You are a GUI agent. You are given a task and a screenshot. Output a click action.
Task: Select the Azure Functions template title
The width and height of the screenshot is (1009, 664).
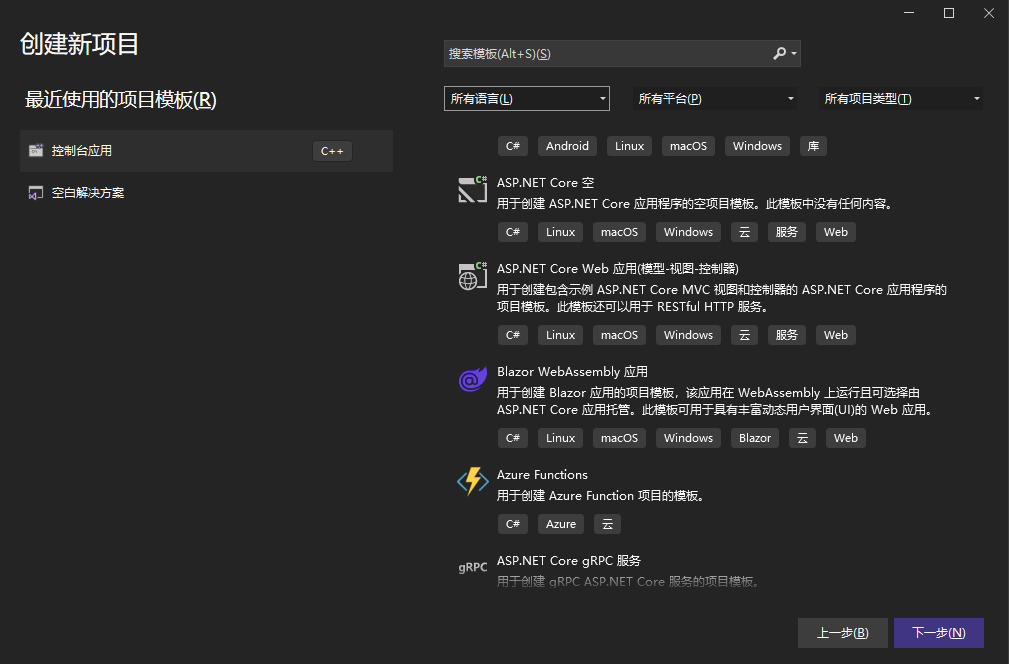[x=542, y=475]
